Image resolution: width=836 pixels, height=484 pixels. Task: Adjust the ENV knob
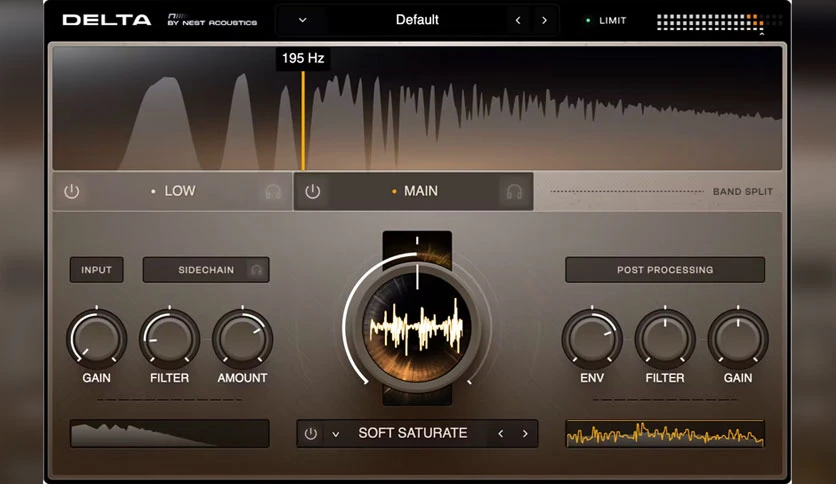[592, 338]
